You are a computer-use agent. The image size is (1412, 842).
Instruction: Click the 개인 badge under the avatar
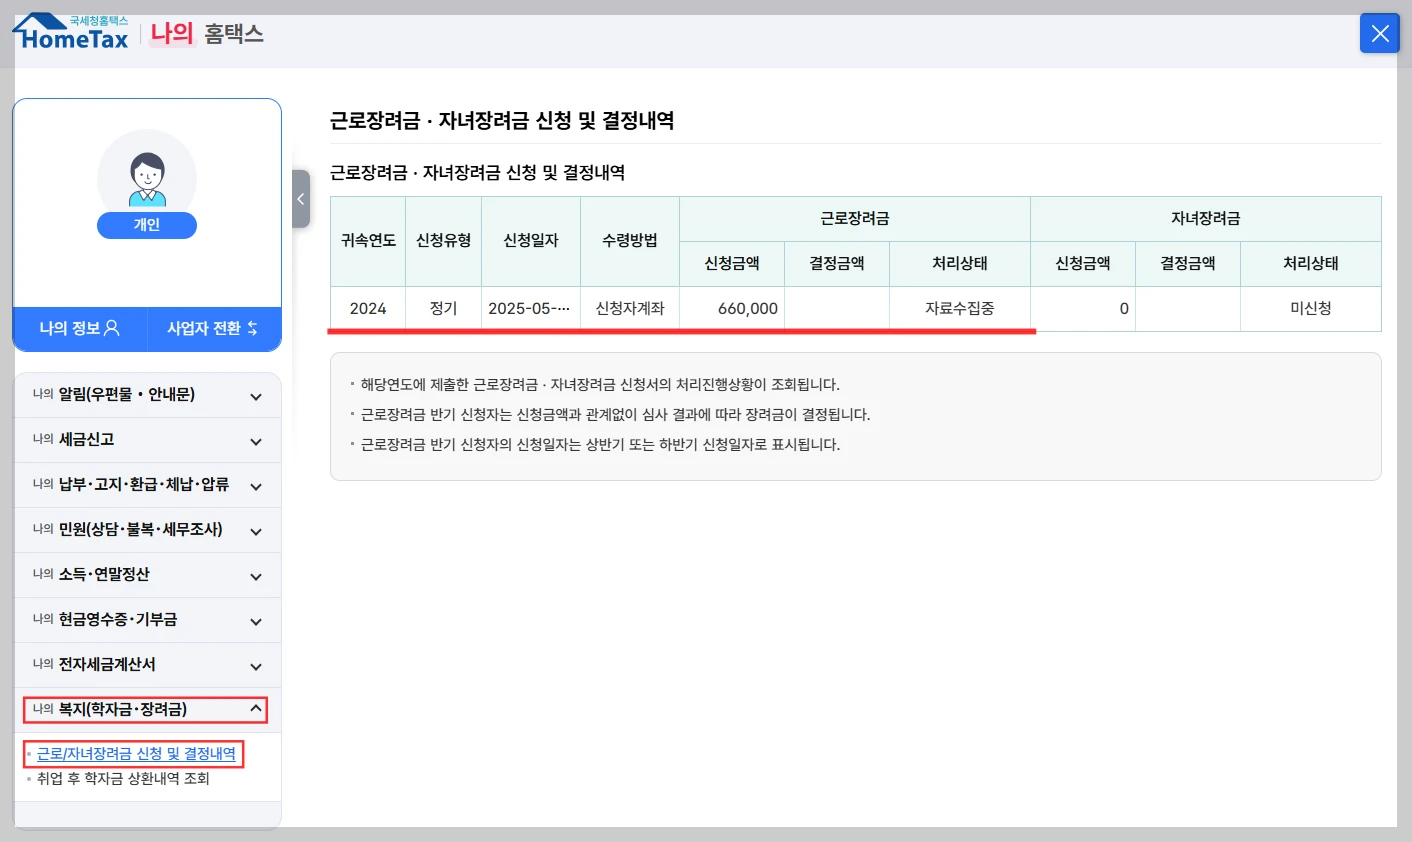pyautogui.click(x=147, y=225)
